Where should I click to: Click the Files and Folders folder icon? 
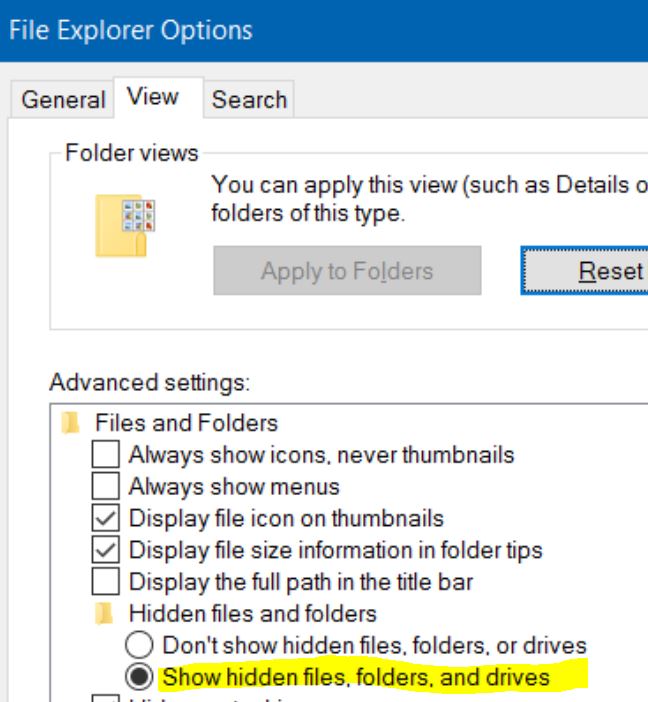click(70, 423)
